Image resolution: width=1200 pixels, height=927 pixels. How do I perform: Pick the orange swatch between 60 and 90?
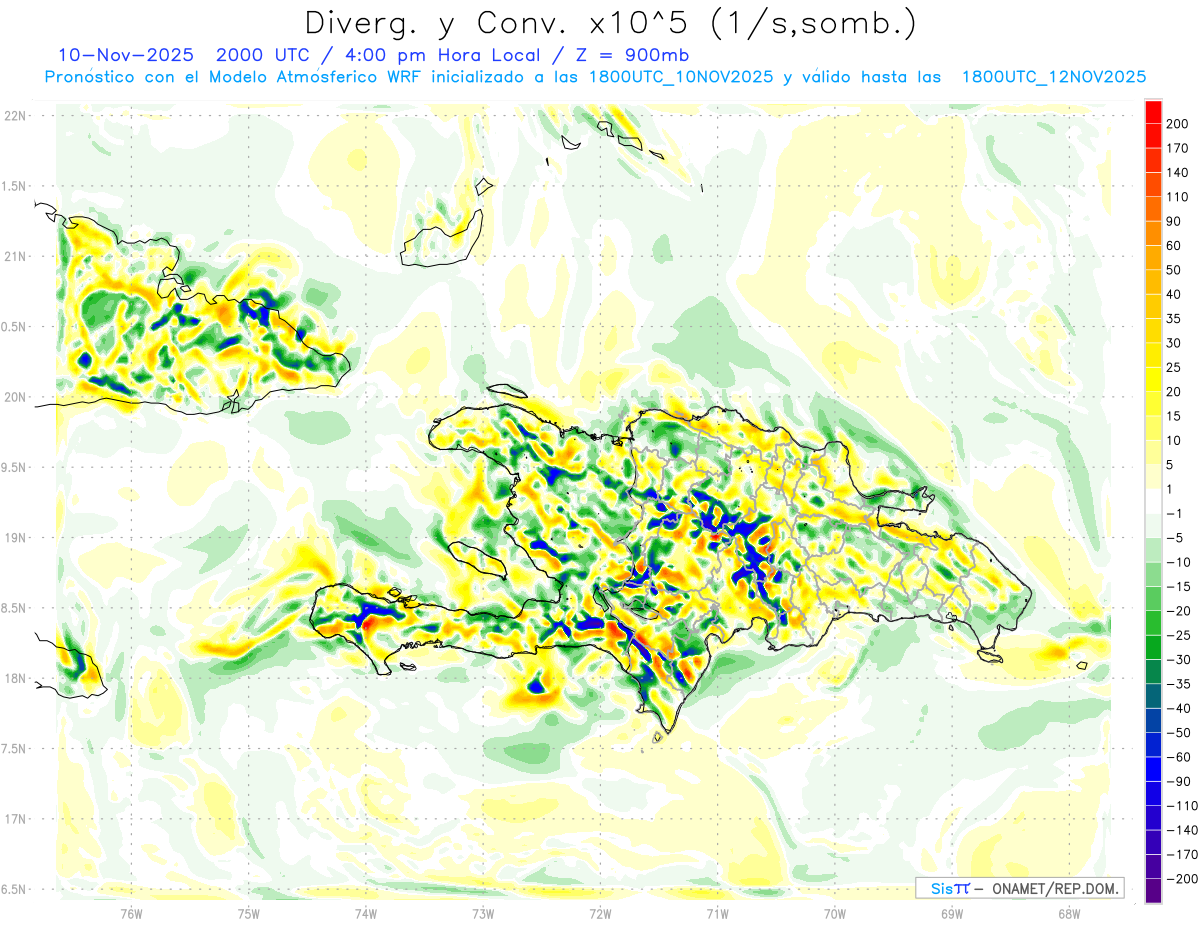(1154, 234)
